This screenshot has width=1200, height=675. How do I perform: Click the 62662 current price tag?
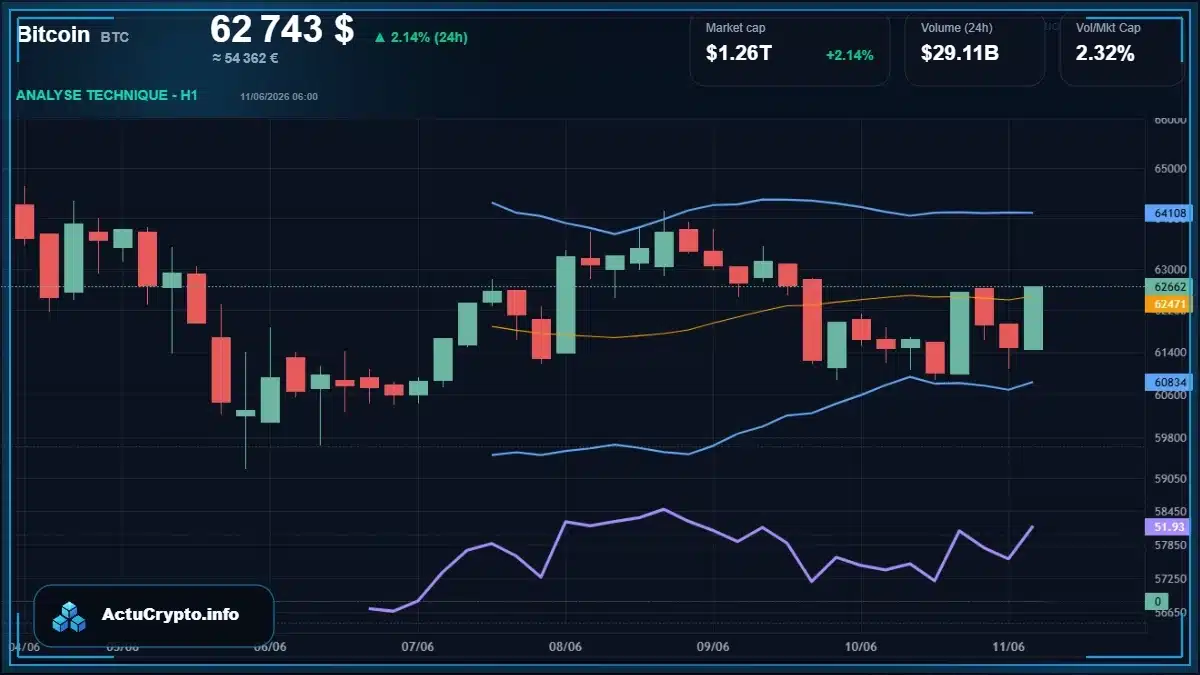[x=1169, y=287]
